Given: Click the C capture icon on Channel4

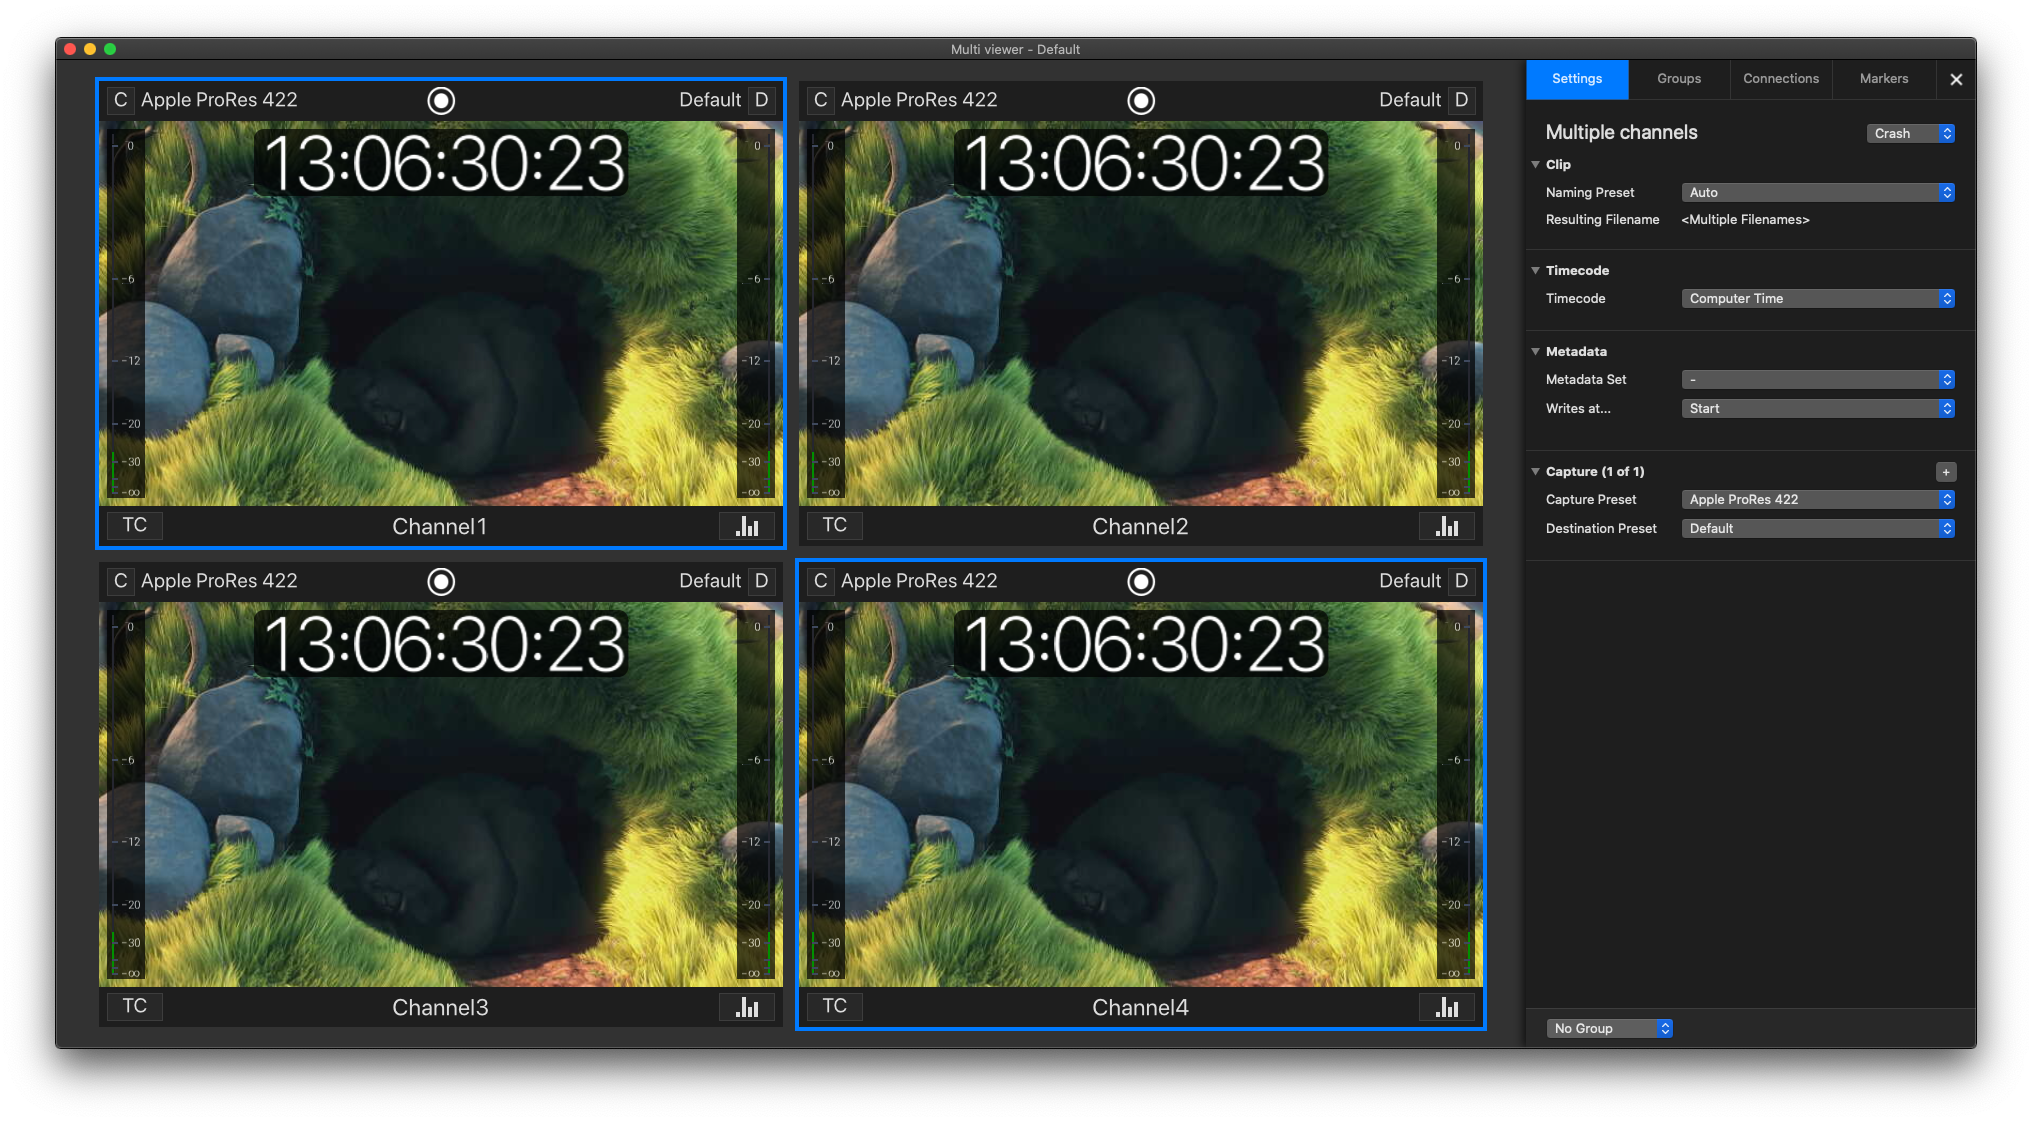Looking at the screenshot, I should (820, 581).
